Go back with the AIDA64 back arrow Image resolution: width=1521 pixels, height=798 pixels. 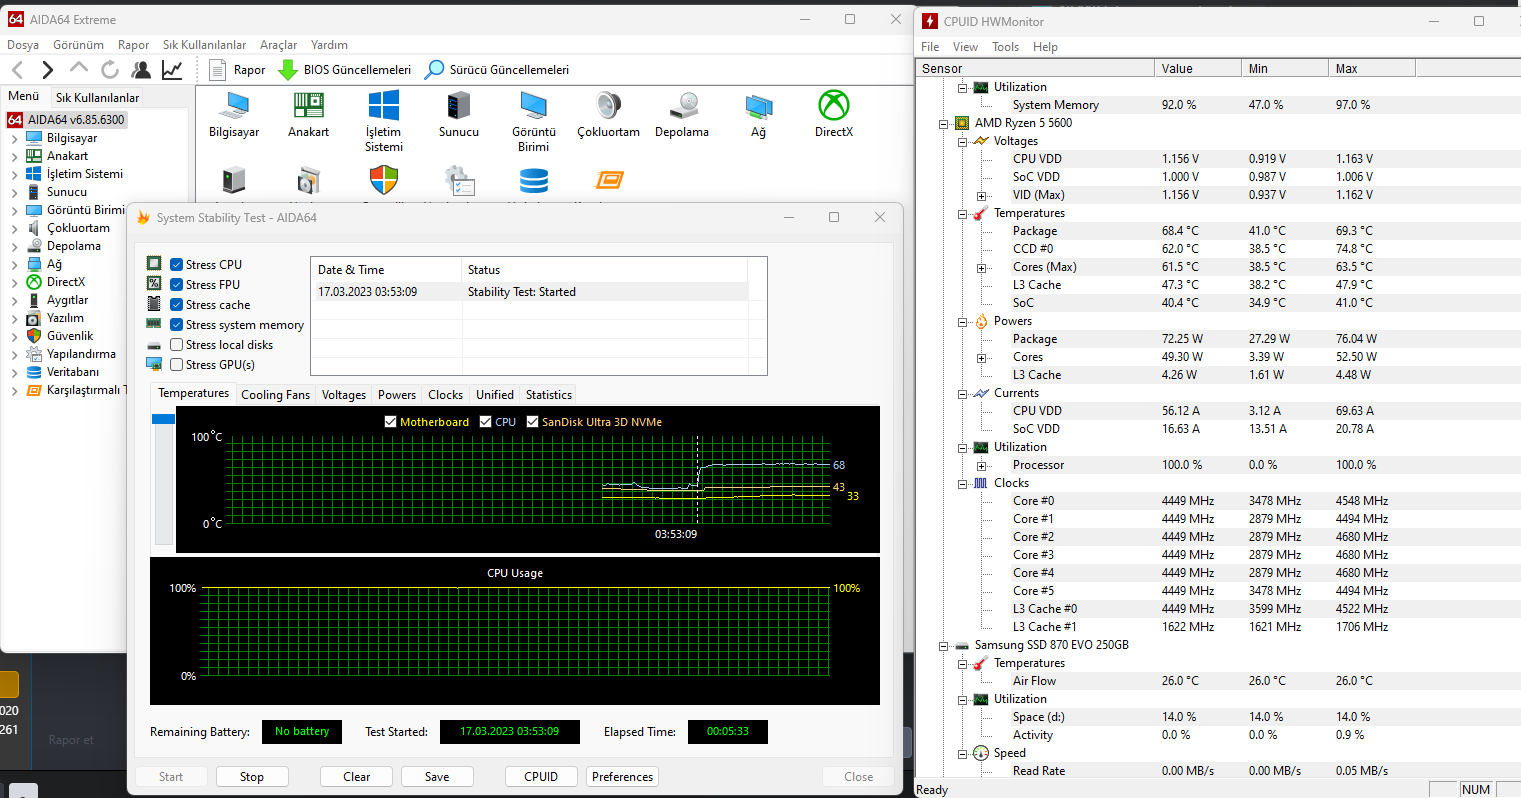tap(17, 69)
